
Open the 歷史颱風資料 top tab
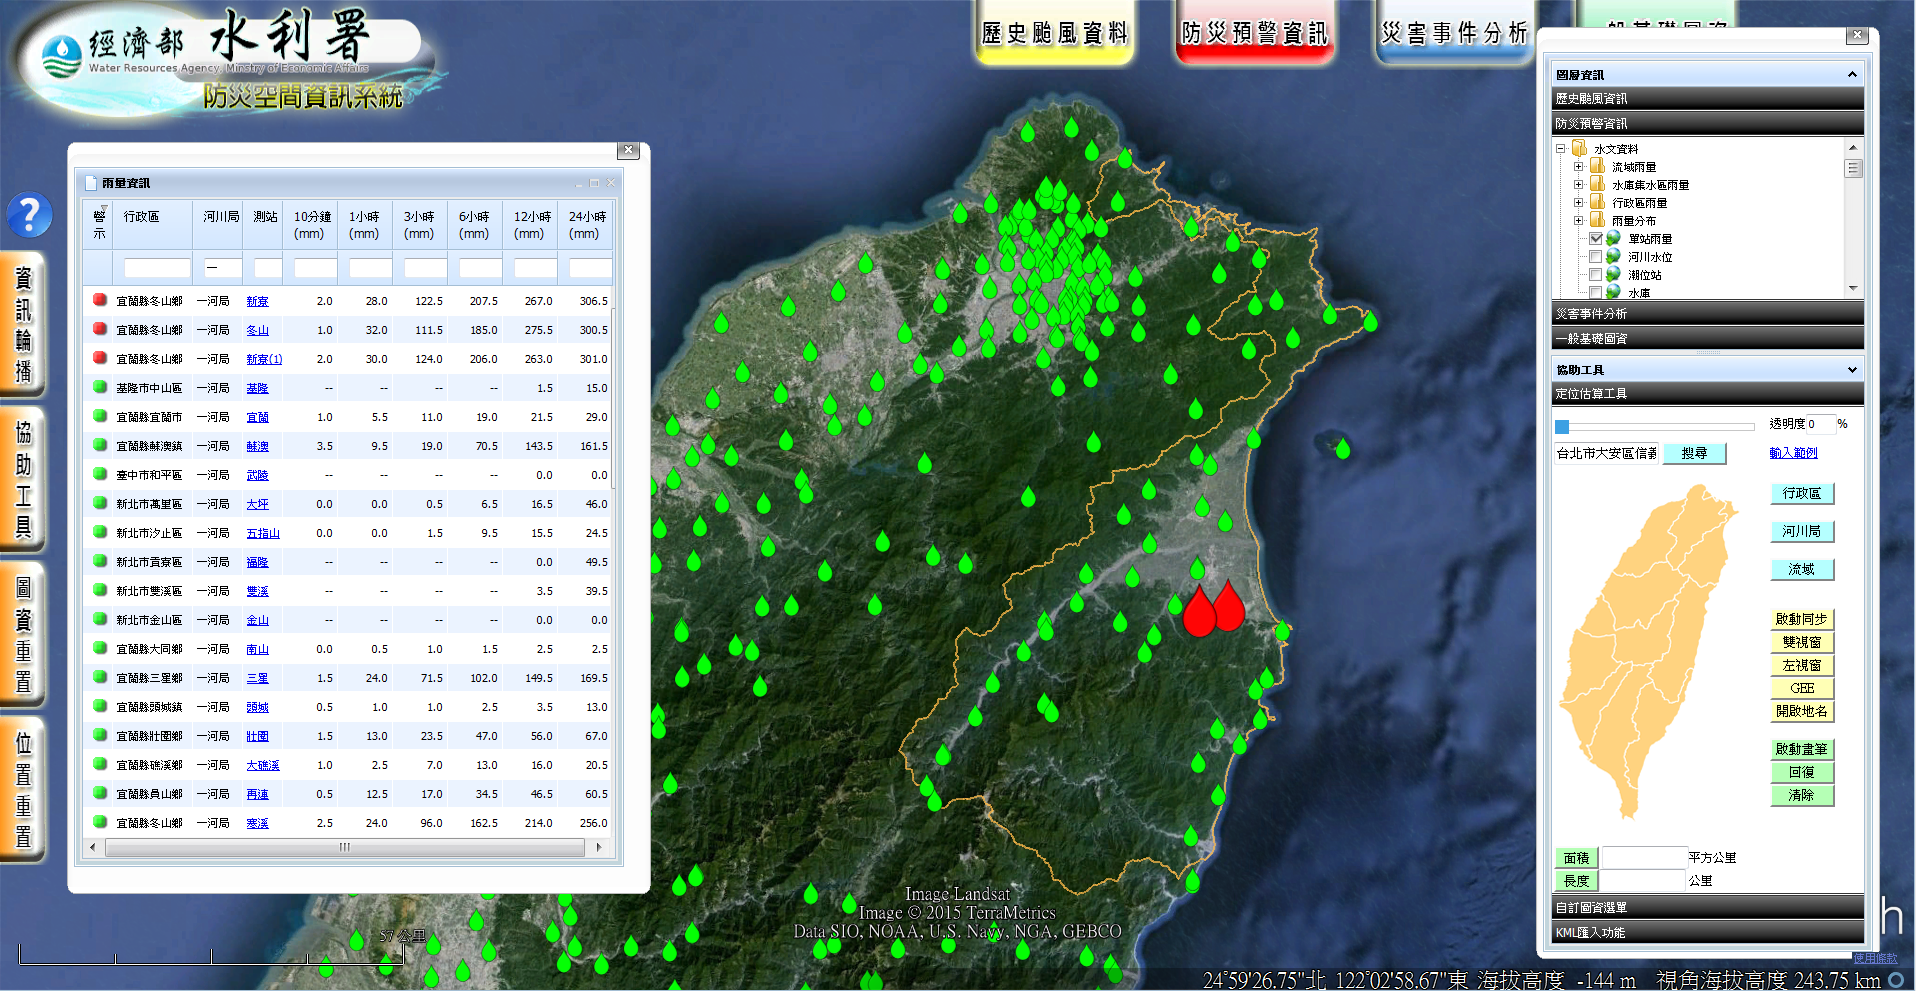tap(1055, 33)
